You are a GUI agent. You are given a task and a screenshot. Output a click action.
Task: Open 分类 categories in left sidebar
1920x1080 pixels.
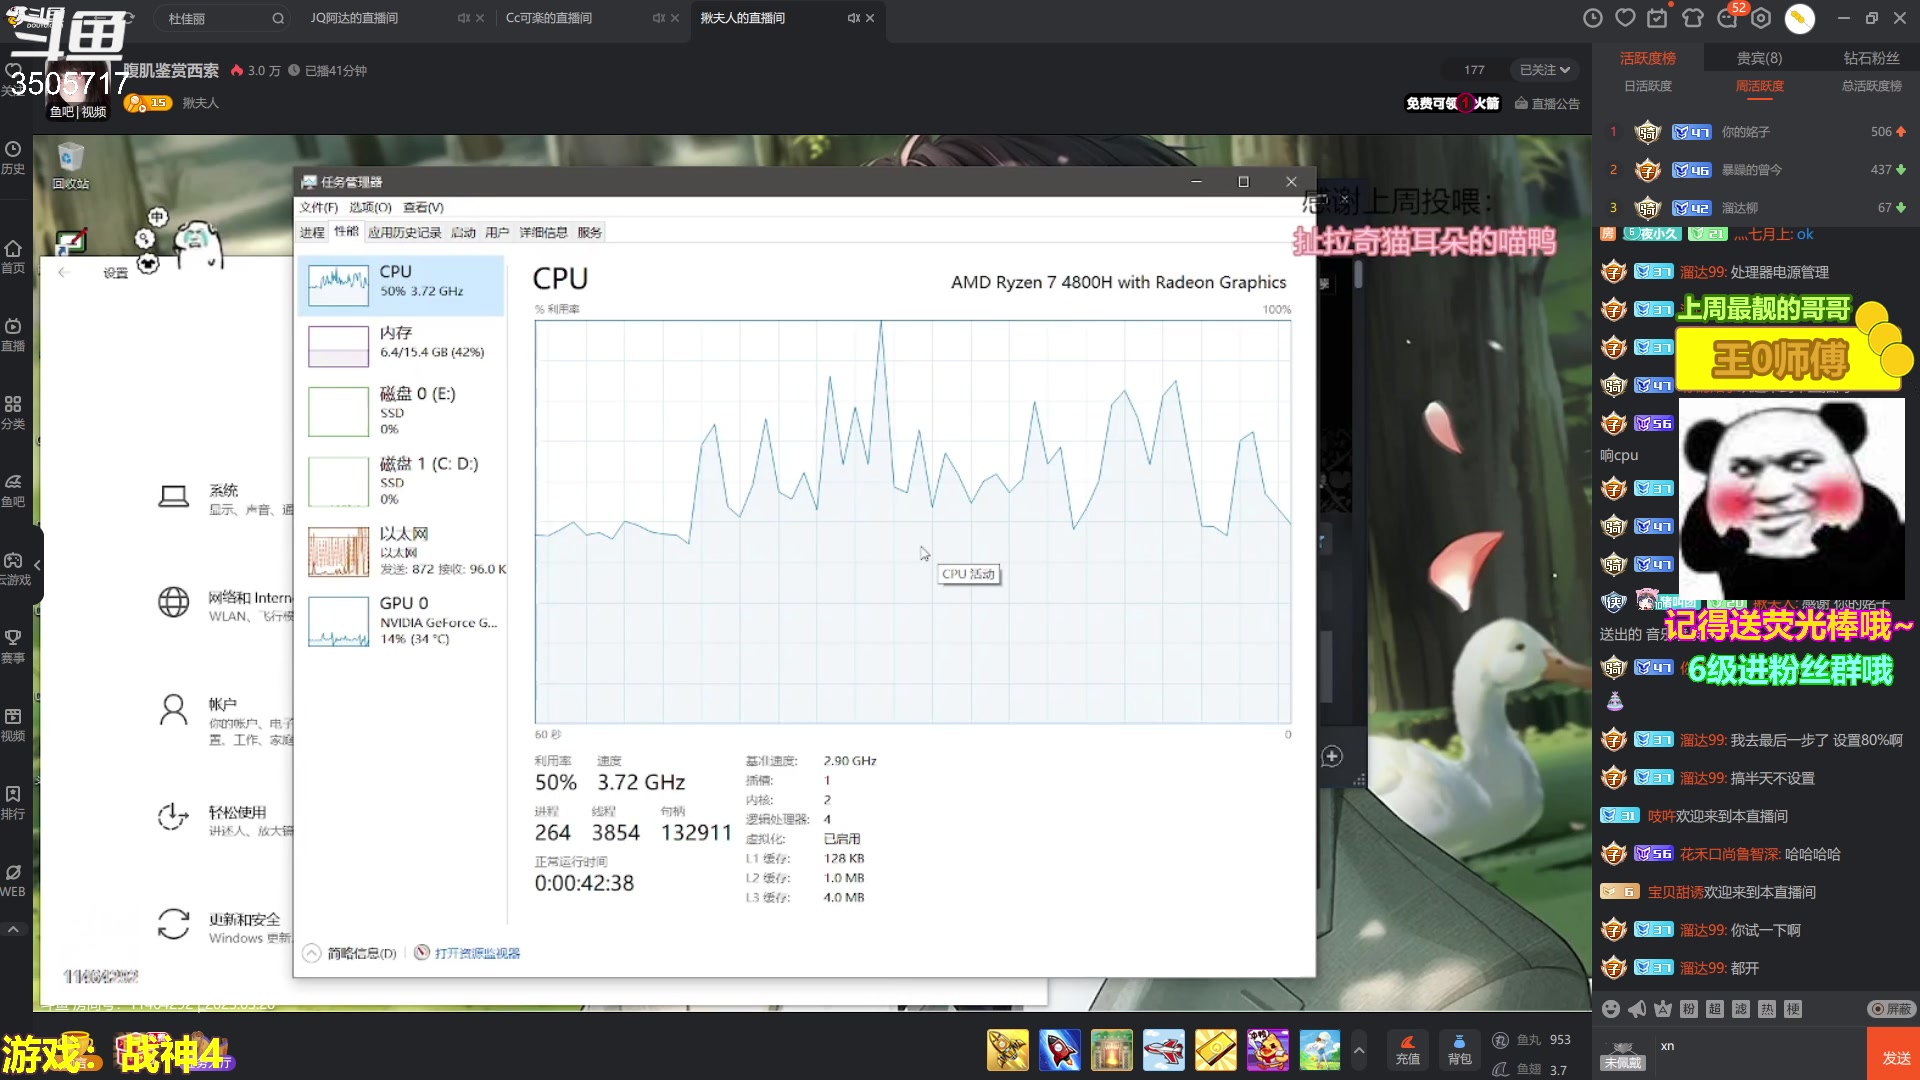point(13,412)
